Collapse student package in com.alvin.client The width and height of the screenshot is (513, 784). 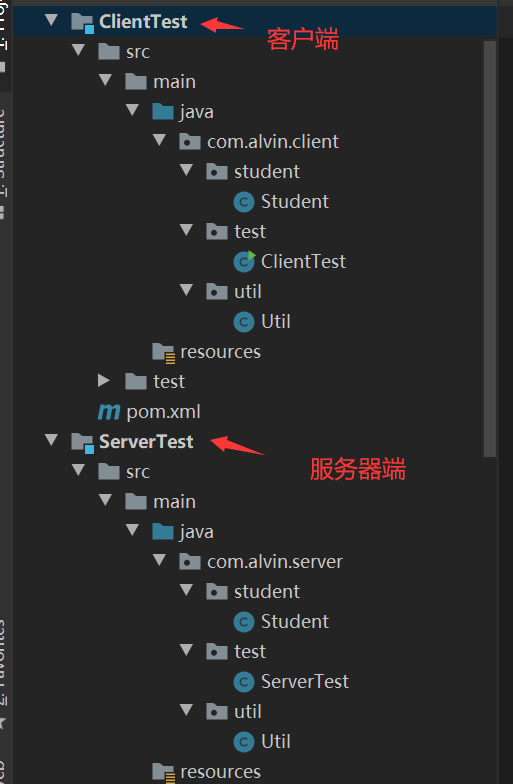(186, 170)
